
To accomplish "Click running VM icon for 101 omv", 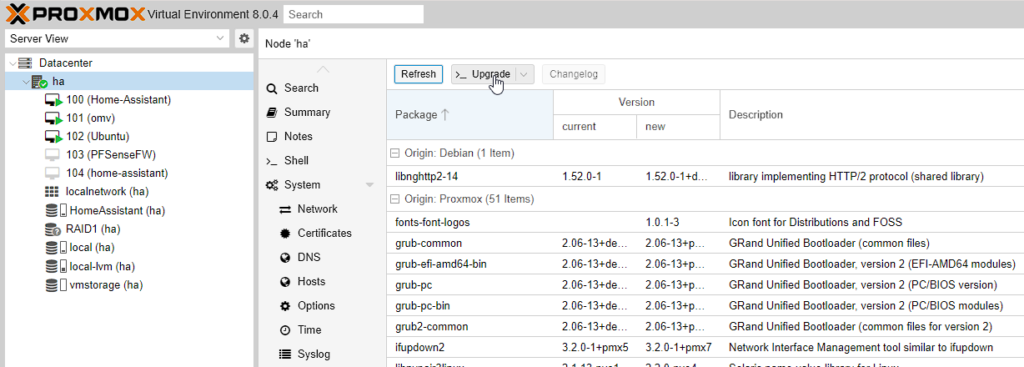I will (54, 118).
